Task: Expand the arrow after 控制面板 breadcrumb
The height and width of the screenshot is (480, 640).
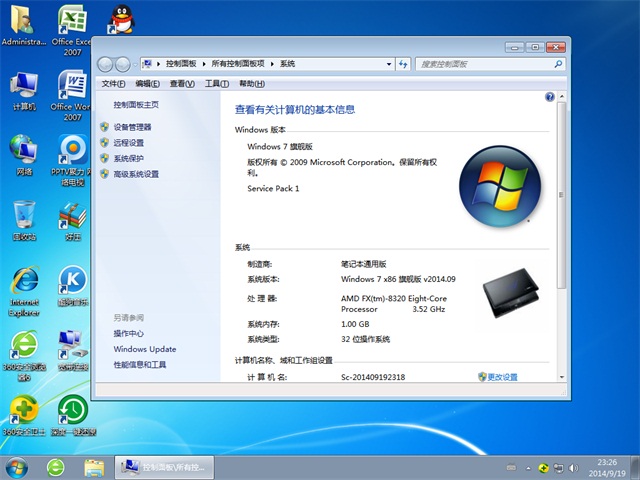Action: point(204,64)
